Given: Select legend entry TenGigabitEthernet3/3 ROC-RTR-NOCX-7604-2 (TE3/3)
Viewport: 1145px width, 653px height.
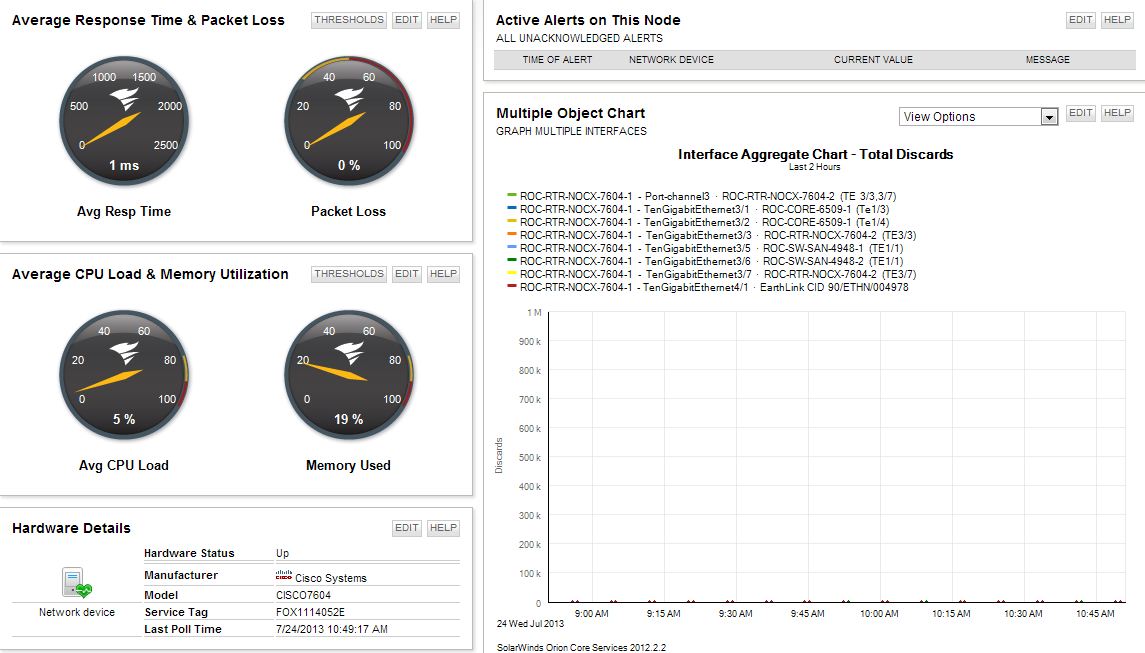Looking at the screenshot, I should (x=718, y=235).
